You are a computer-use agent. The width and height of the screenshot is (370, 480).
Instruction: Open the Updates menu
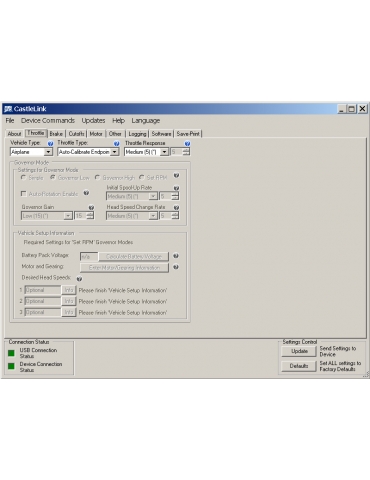93,121
